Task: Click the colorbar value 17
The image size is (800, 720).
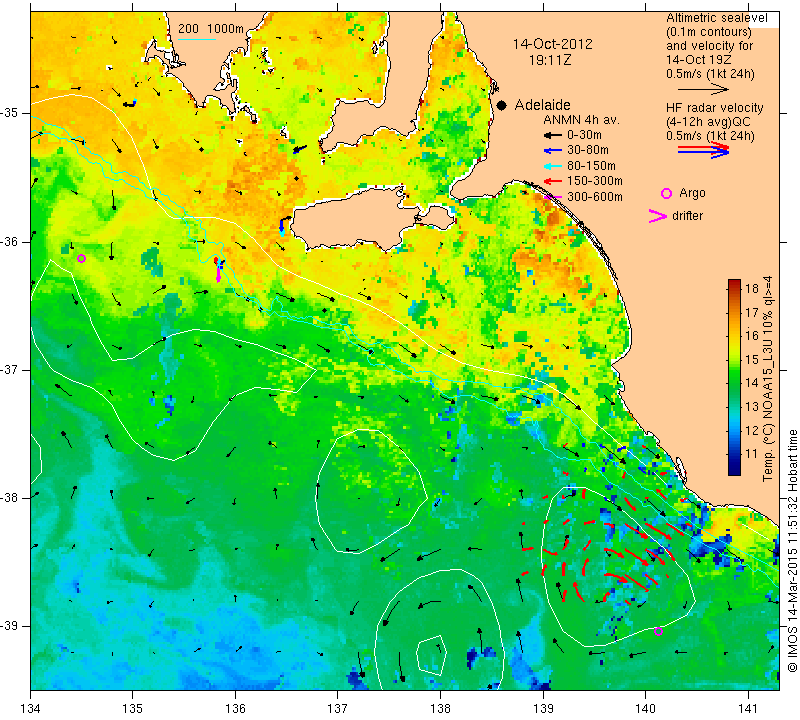Action: [x=752, y=312]
